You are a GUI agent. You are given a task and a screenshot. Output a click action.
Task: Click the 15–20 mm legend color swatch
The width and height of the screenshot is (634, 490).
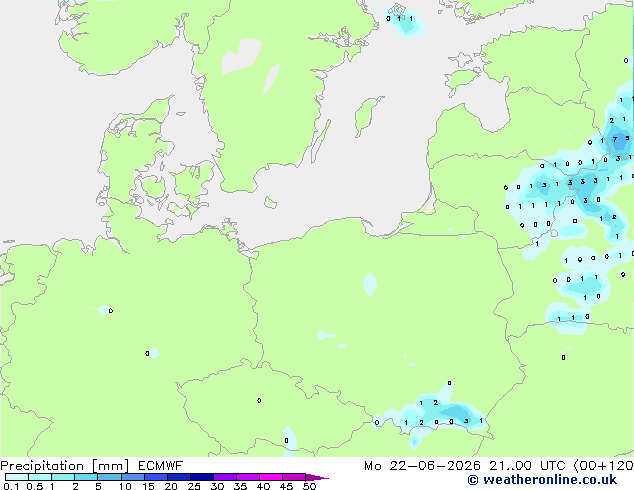[x=155, y=477]
